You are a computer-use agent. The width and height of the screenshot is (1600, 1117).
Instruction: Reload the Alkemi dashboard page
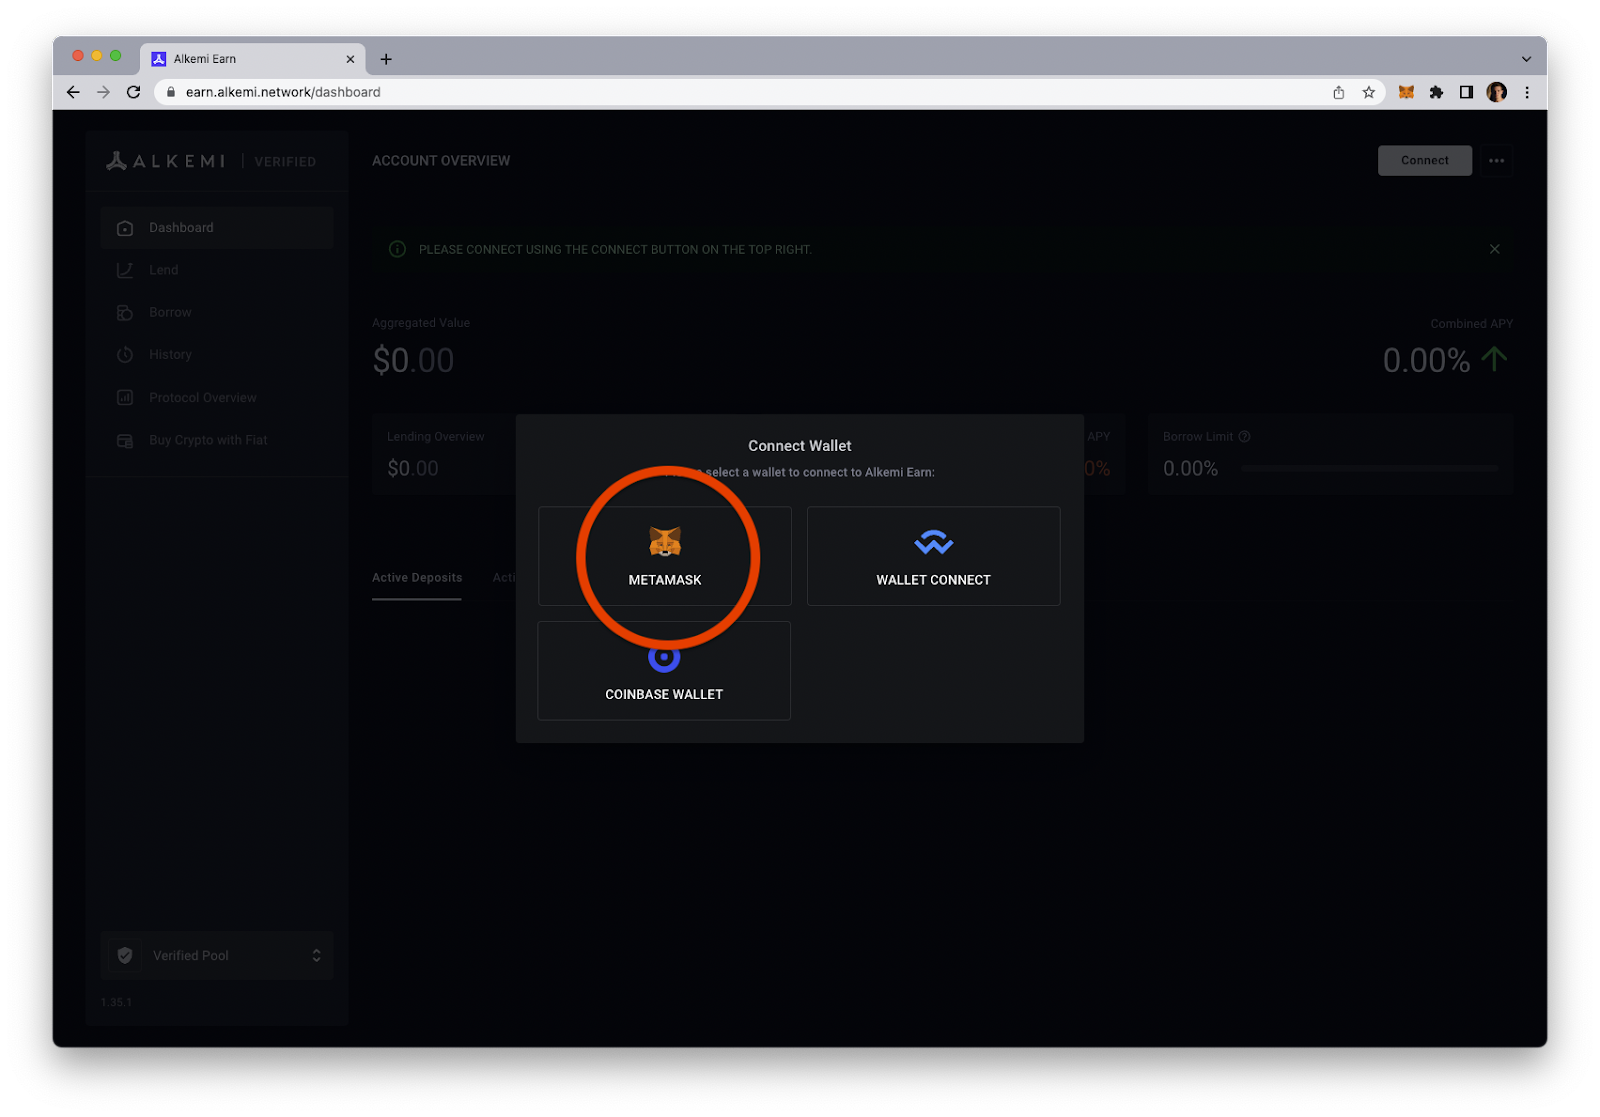(133, 92)
